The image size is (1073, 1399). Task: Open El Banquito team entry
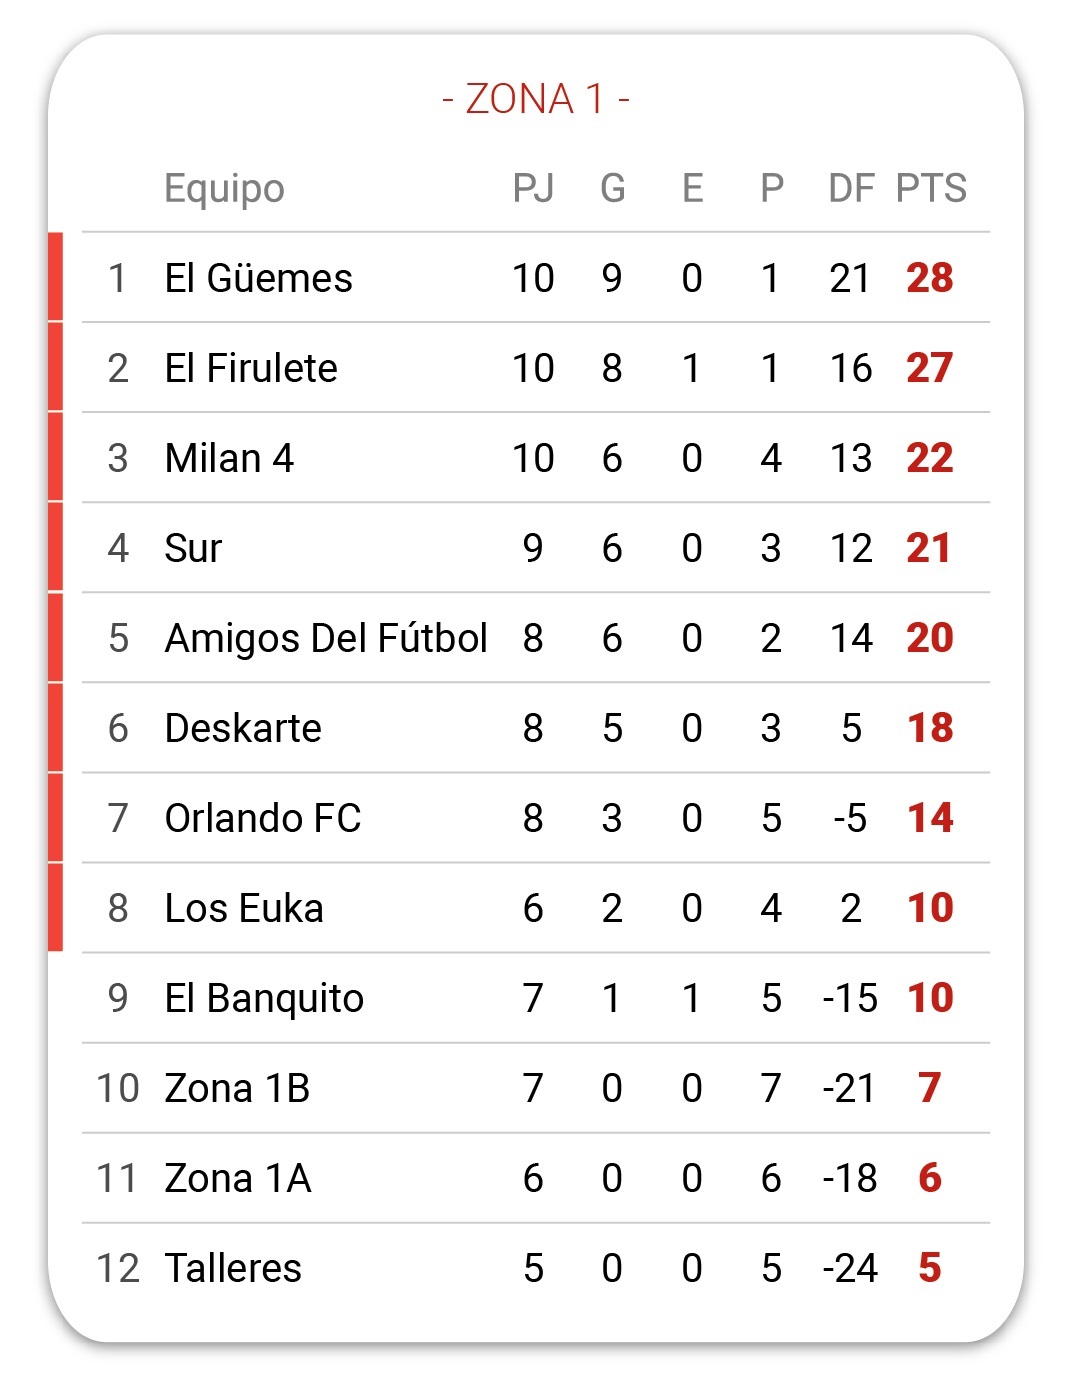536,998
